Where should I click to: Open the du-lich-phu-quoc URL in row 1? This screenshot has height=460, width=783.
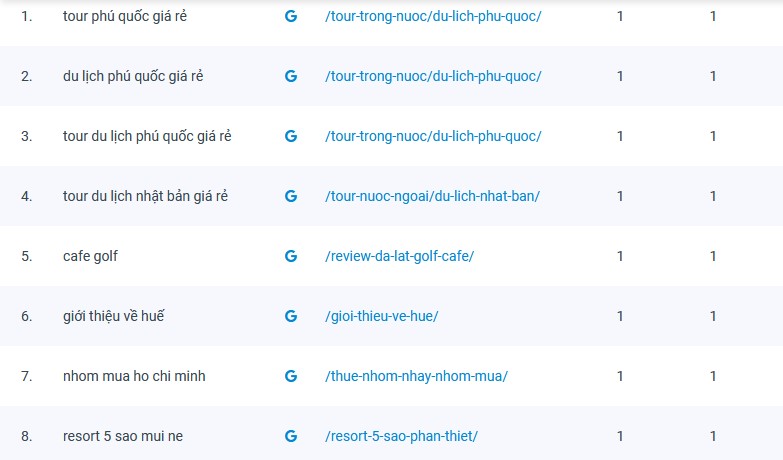pyautogui.click(x=433, y=16)
